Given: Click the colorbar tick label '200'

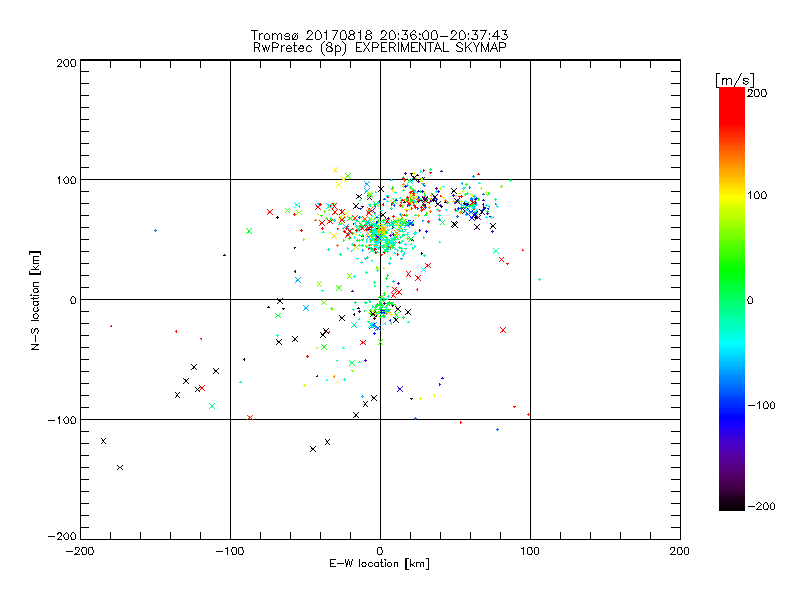Looking at the screenshot, I should tap(757, 93).
